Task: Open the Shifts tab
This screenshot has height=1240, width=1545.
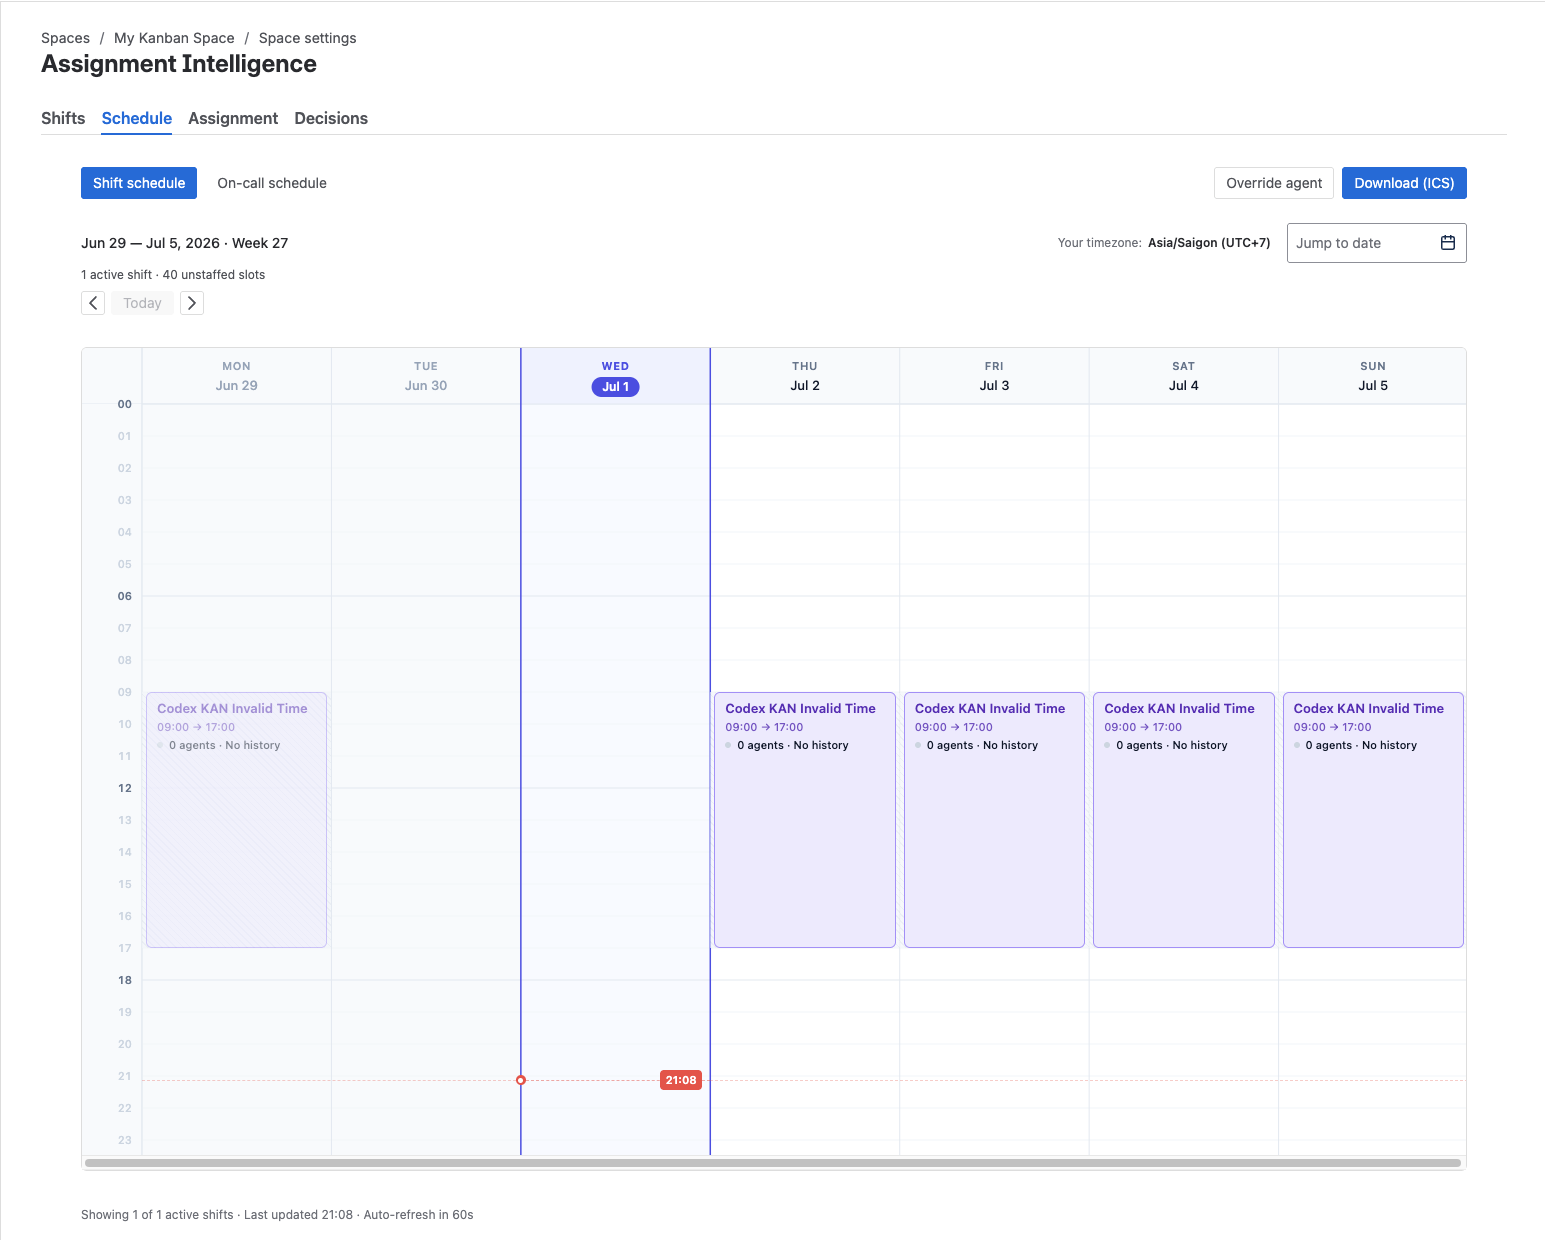Action: pos(63,118)
